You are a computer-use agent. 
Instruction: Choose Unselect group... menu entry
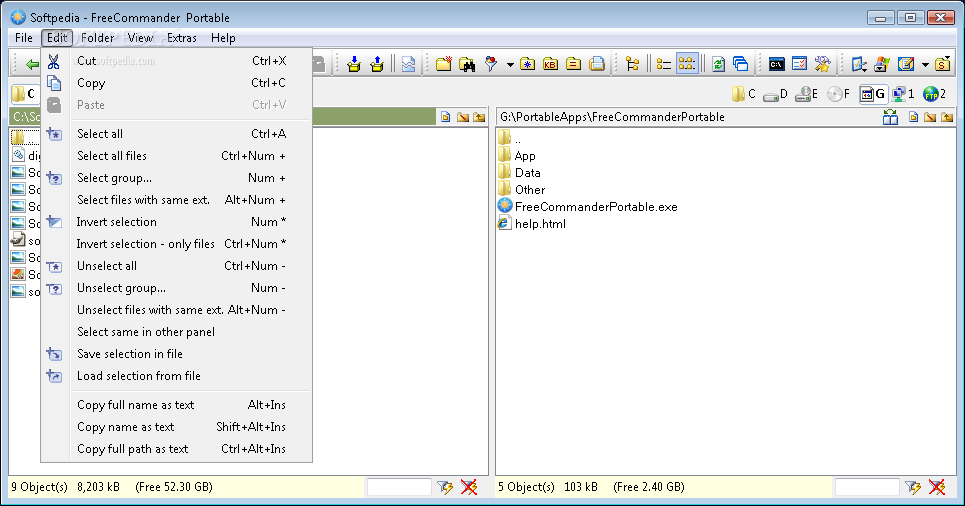(x=177, y=288)
